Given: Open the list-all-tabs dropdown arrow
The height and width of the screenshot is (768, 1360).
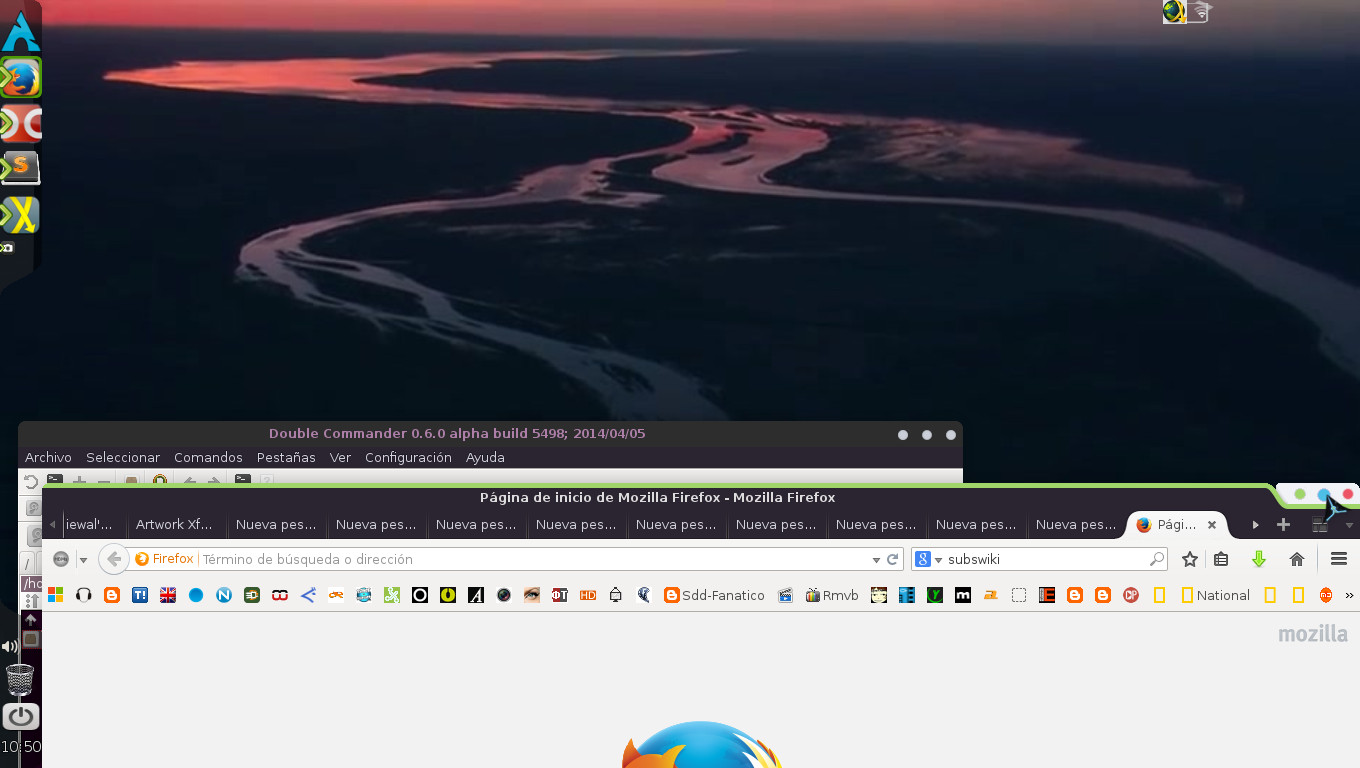Looking at the screenshot, I should coord(1349,524).
